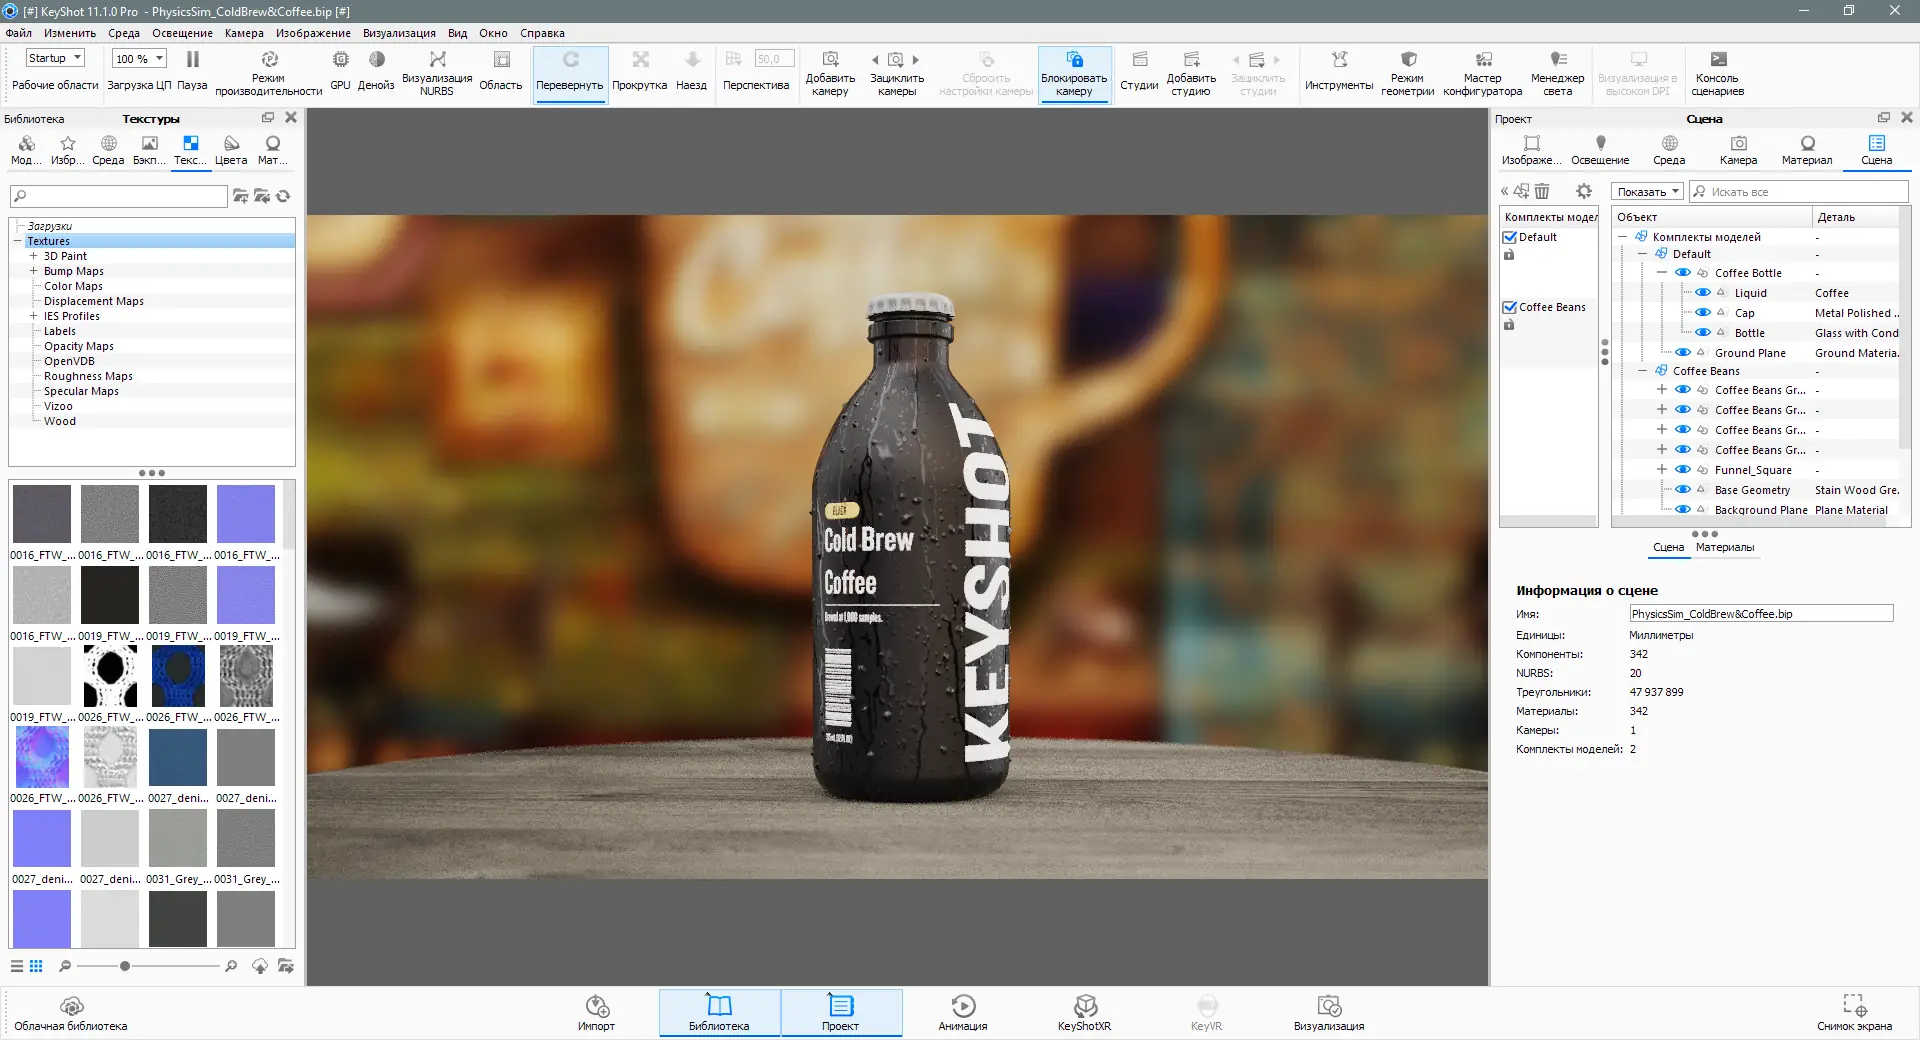Hide the Liquid part
The height and width of the screenshot is (1040, 1920).
click(1703, 293)
